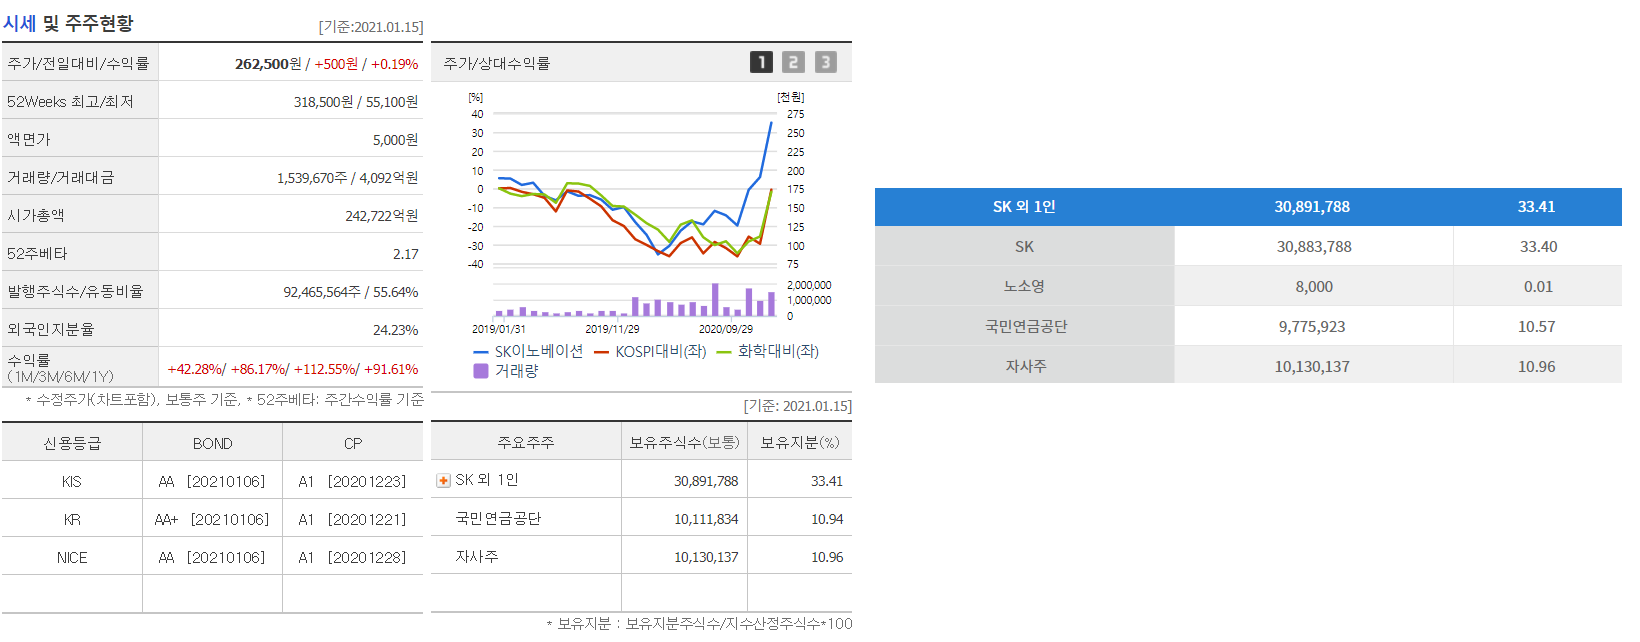Click the 기준: 2021.01.15 date under chart
Image resolution: width=1640 pixels, height=642 pixels.
pyautogui.click(x=798, y=406)
